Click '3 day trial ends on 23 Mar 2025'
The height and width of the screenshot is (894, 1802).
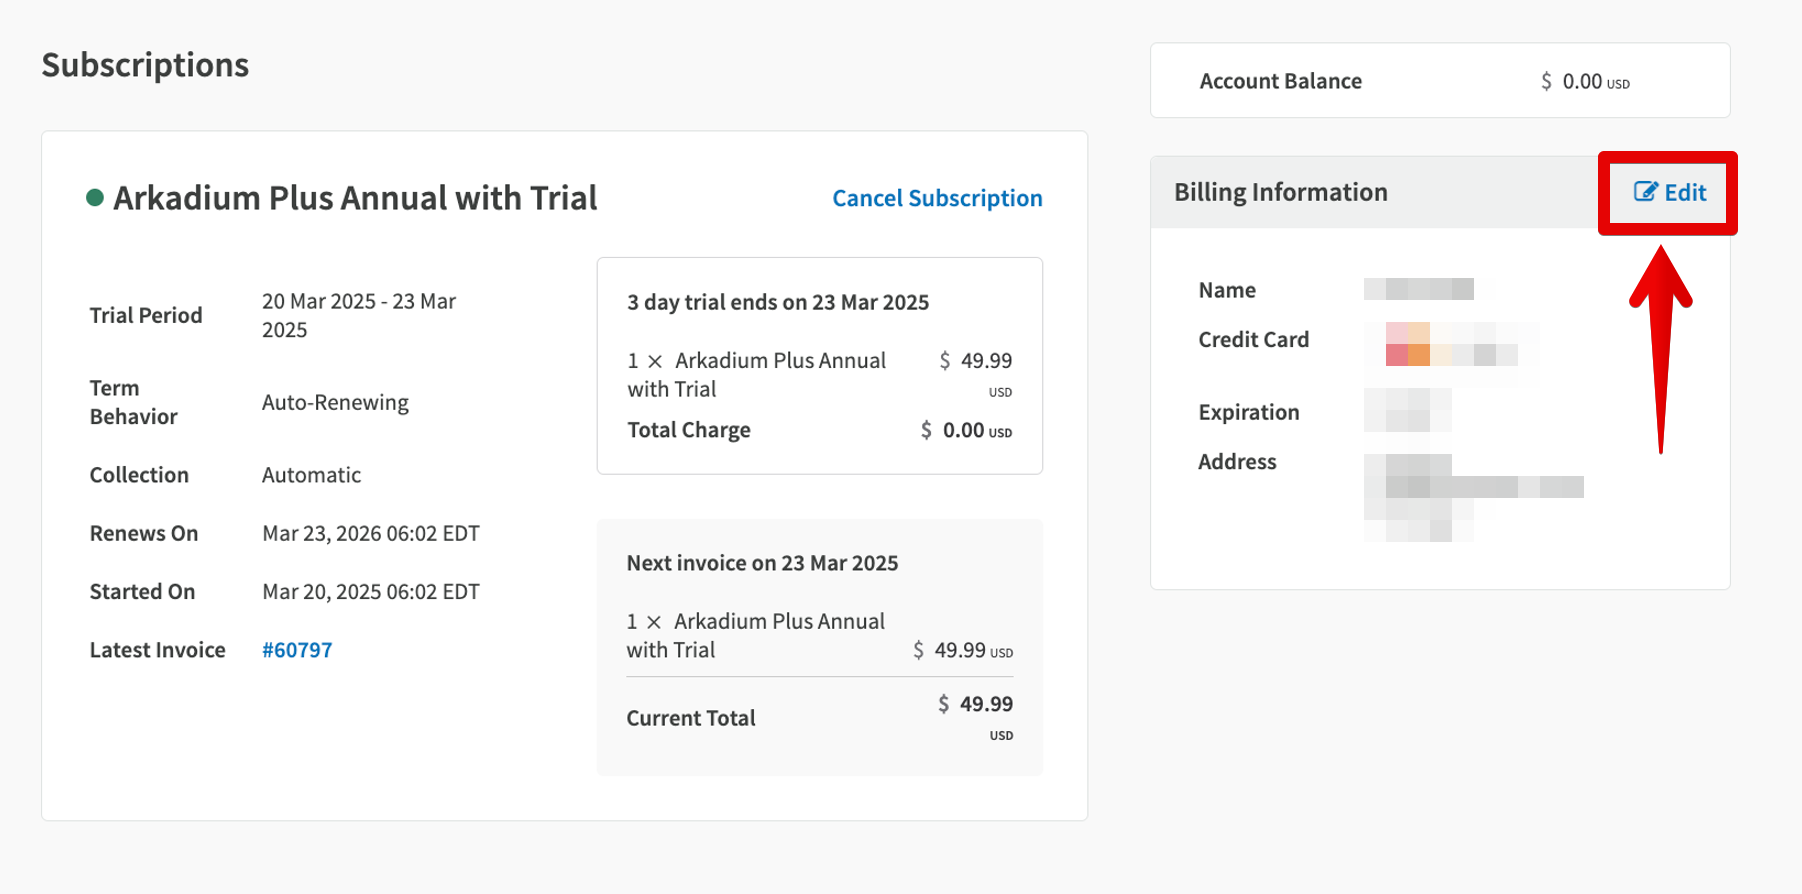778,302
